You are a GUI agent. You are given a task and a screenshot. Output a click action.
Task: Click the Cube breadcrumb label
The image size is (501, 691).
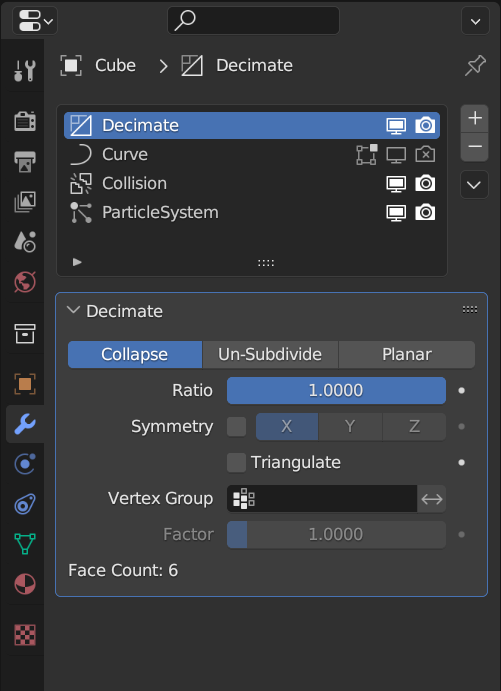115,66
